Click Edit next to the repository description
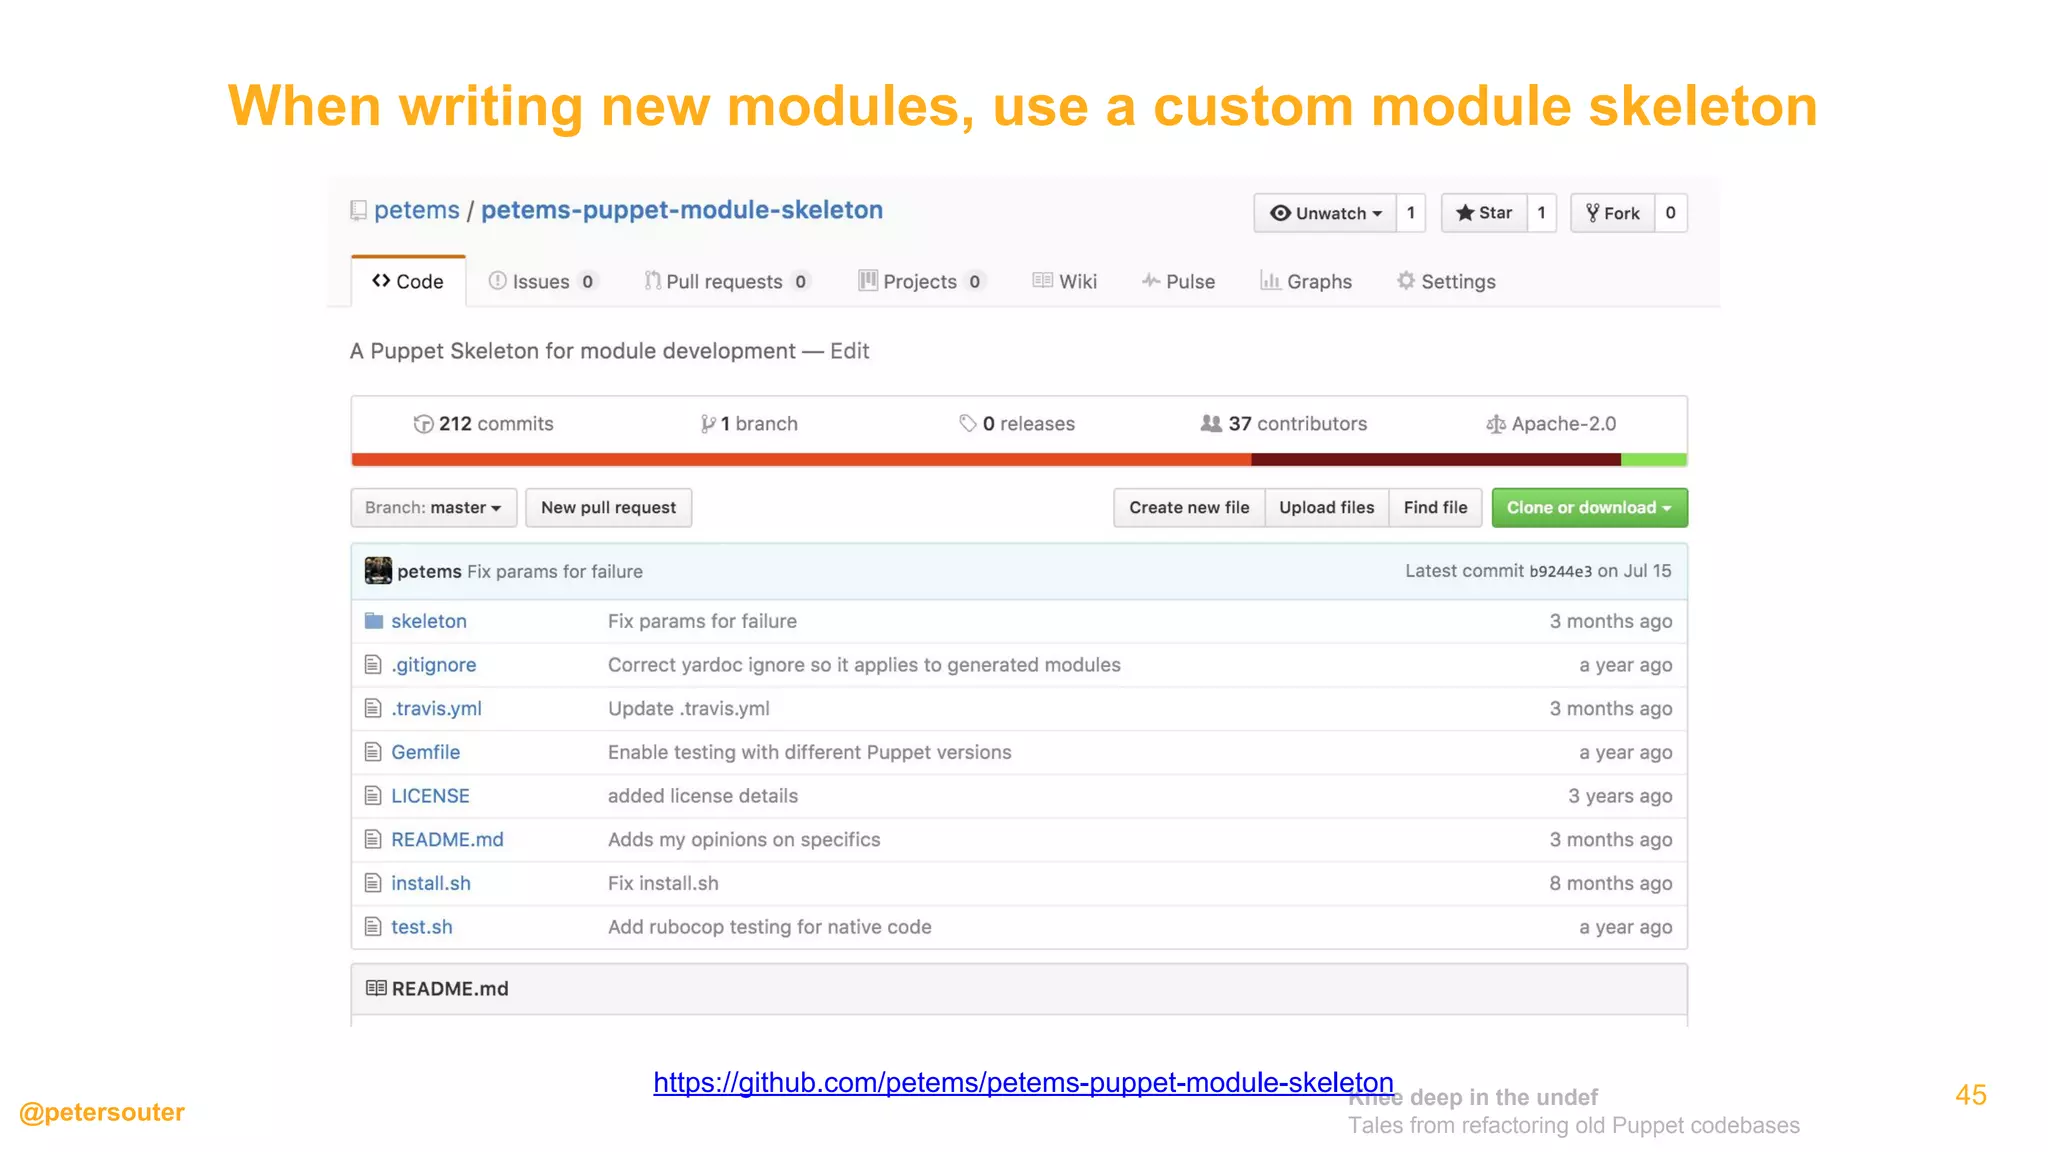The image size is (2048, 1152). (x=849, y=351)
